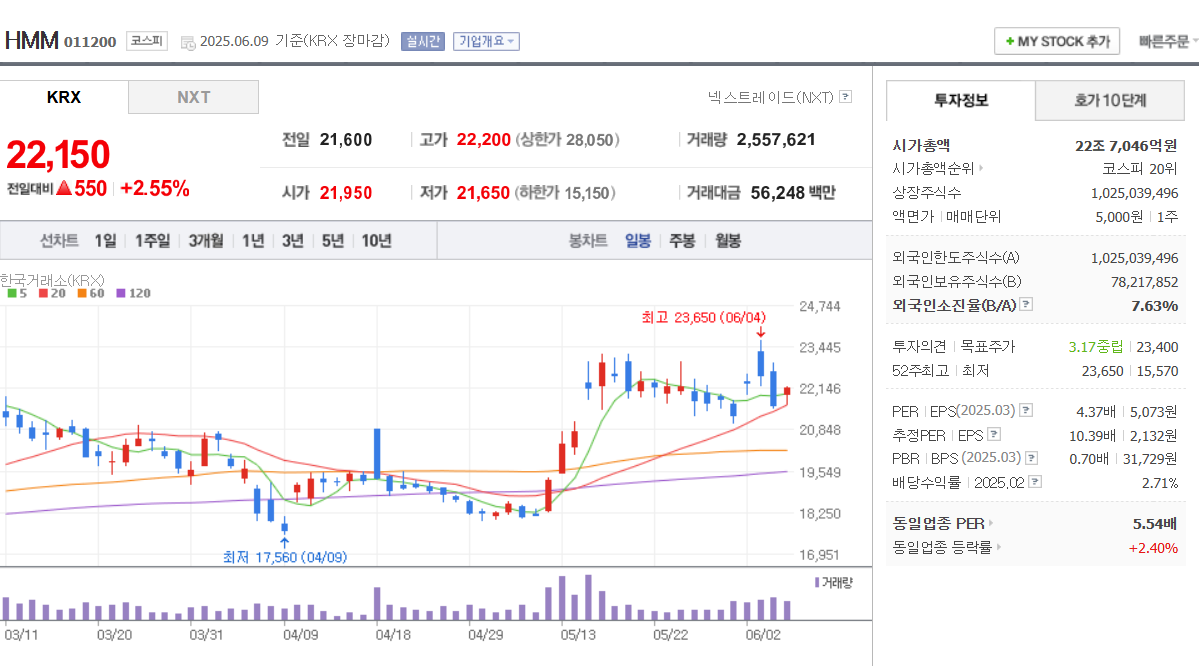Expand the 동일업종 PER arrow link
Image resolution: width=1199 pixels, height=666 pixels.
tap(990, 524)
